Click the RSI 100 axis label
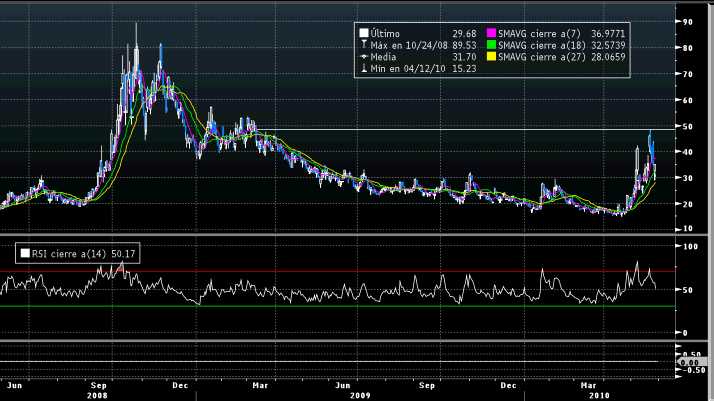The height and width of the screenshot is (401, 714). click(690, 245)
